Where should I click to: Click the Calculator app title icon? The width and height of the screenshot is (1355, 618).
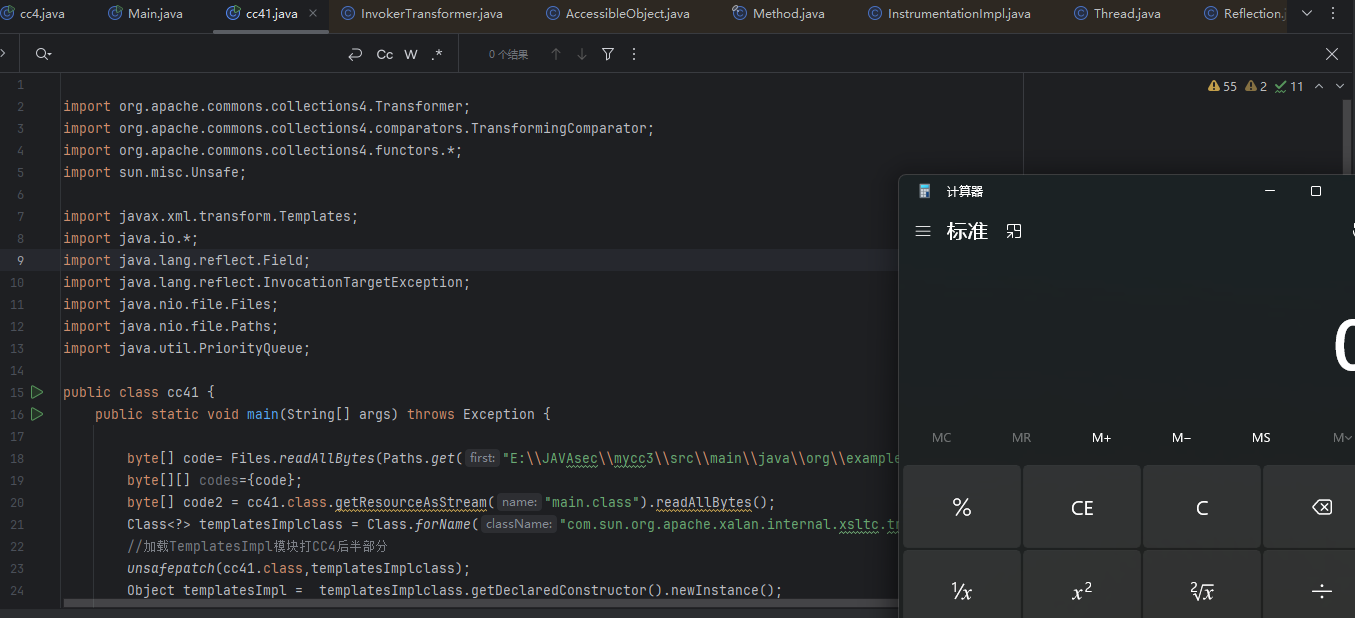pos(924,191)
